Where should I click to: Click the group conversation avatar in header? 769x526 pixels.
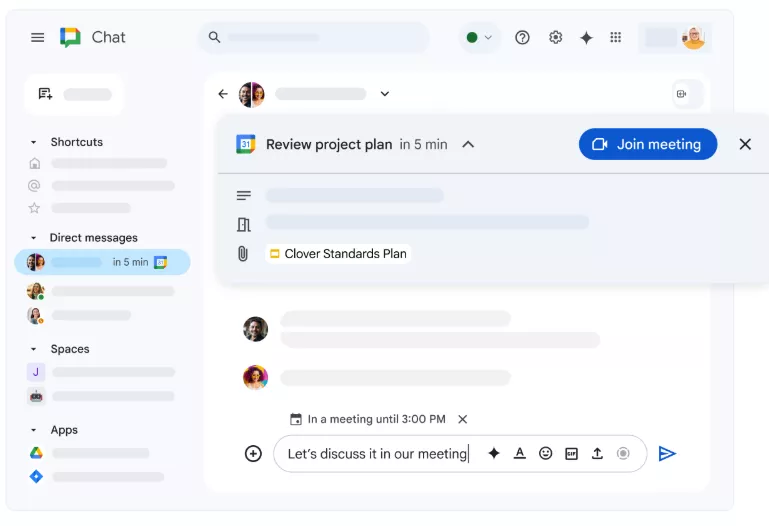coord(252,94)
